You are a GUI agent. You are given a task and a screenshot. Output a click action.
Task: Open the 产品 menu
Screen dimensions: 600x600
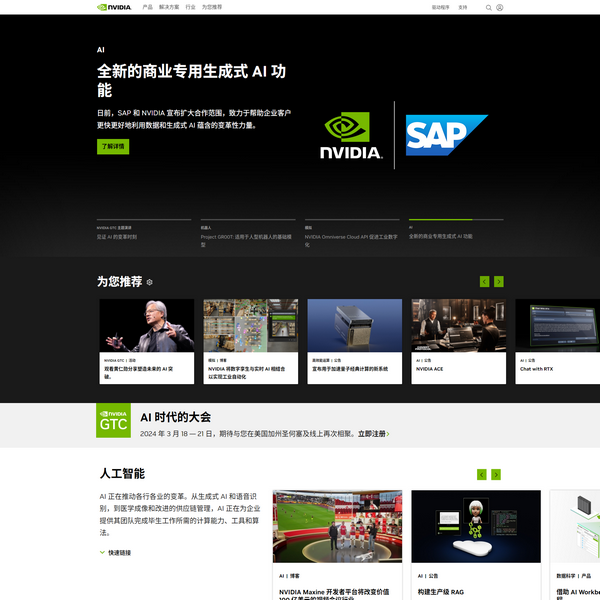pos(148,7)
